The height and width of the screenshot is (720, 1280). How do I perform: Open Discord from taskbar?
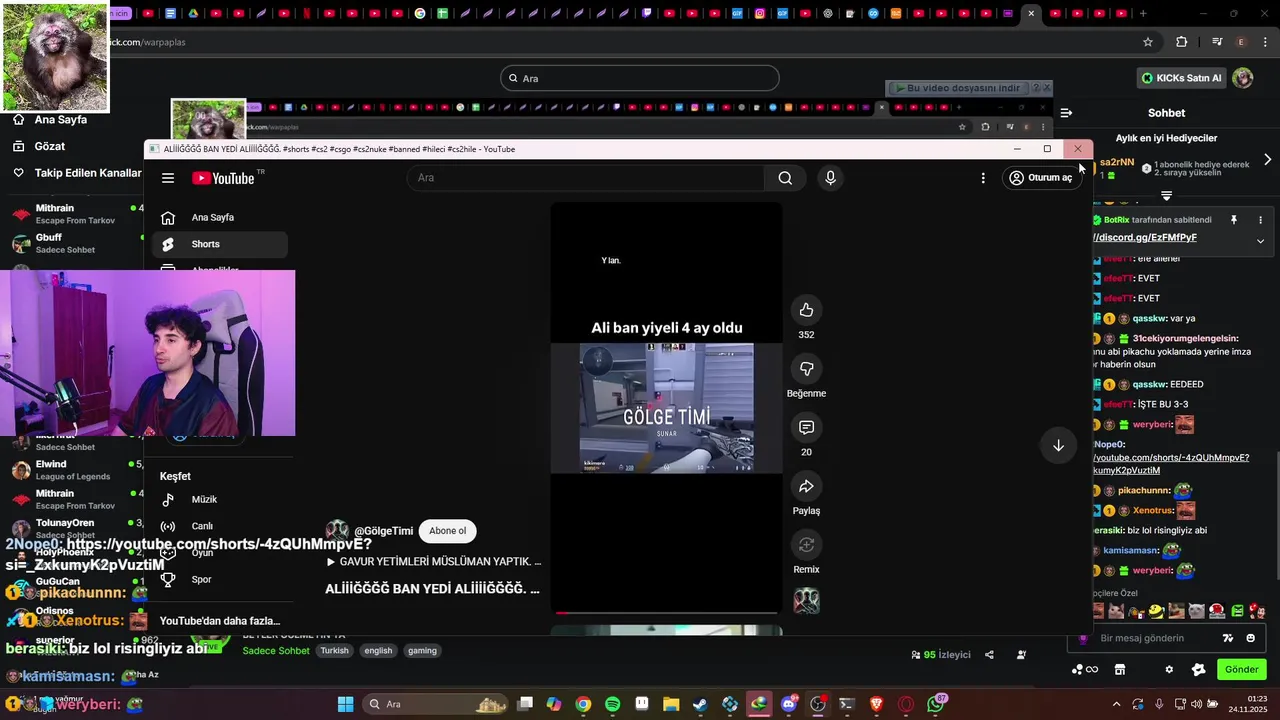788,704
